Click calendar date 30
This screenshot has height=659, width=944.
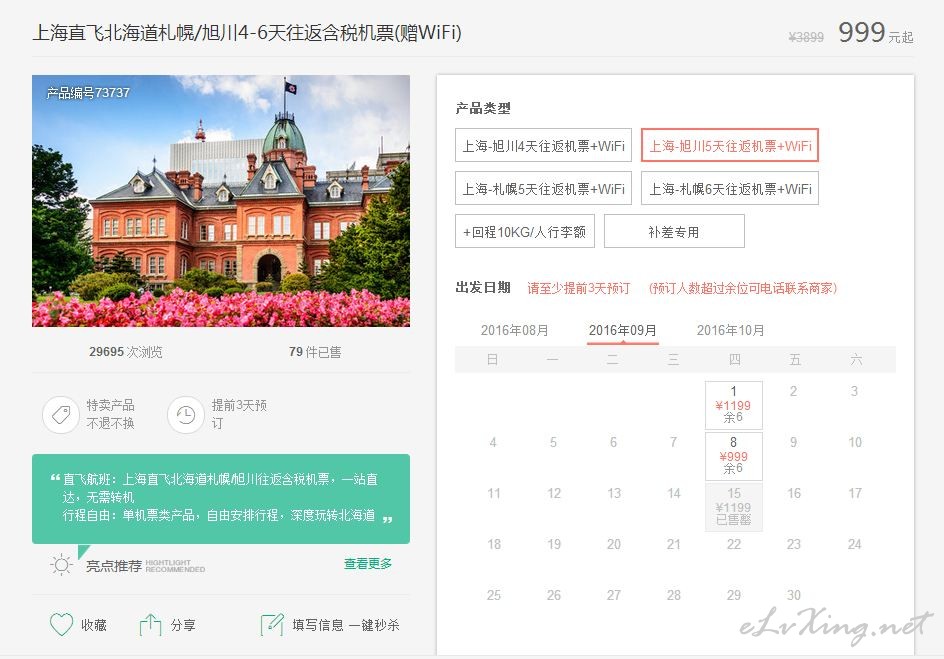point(793,595)
